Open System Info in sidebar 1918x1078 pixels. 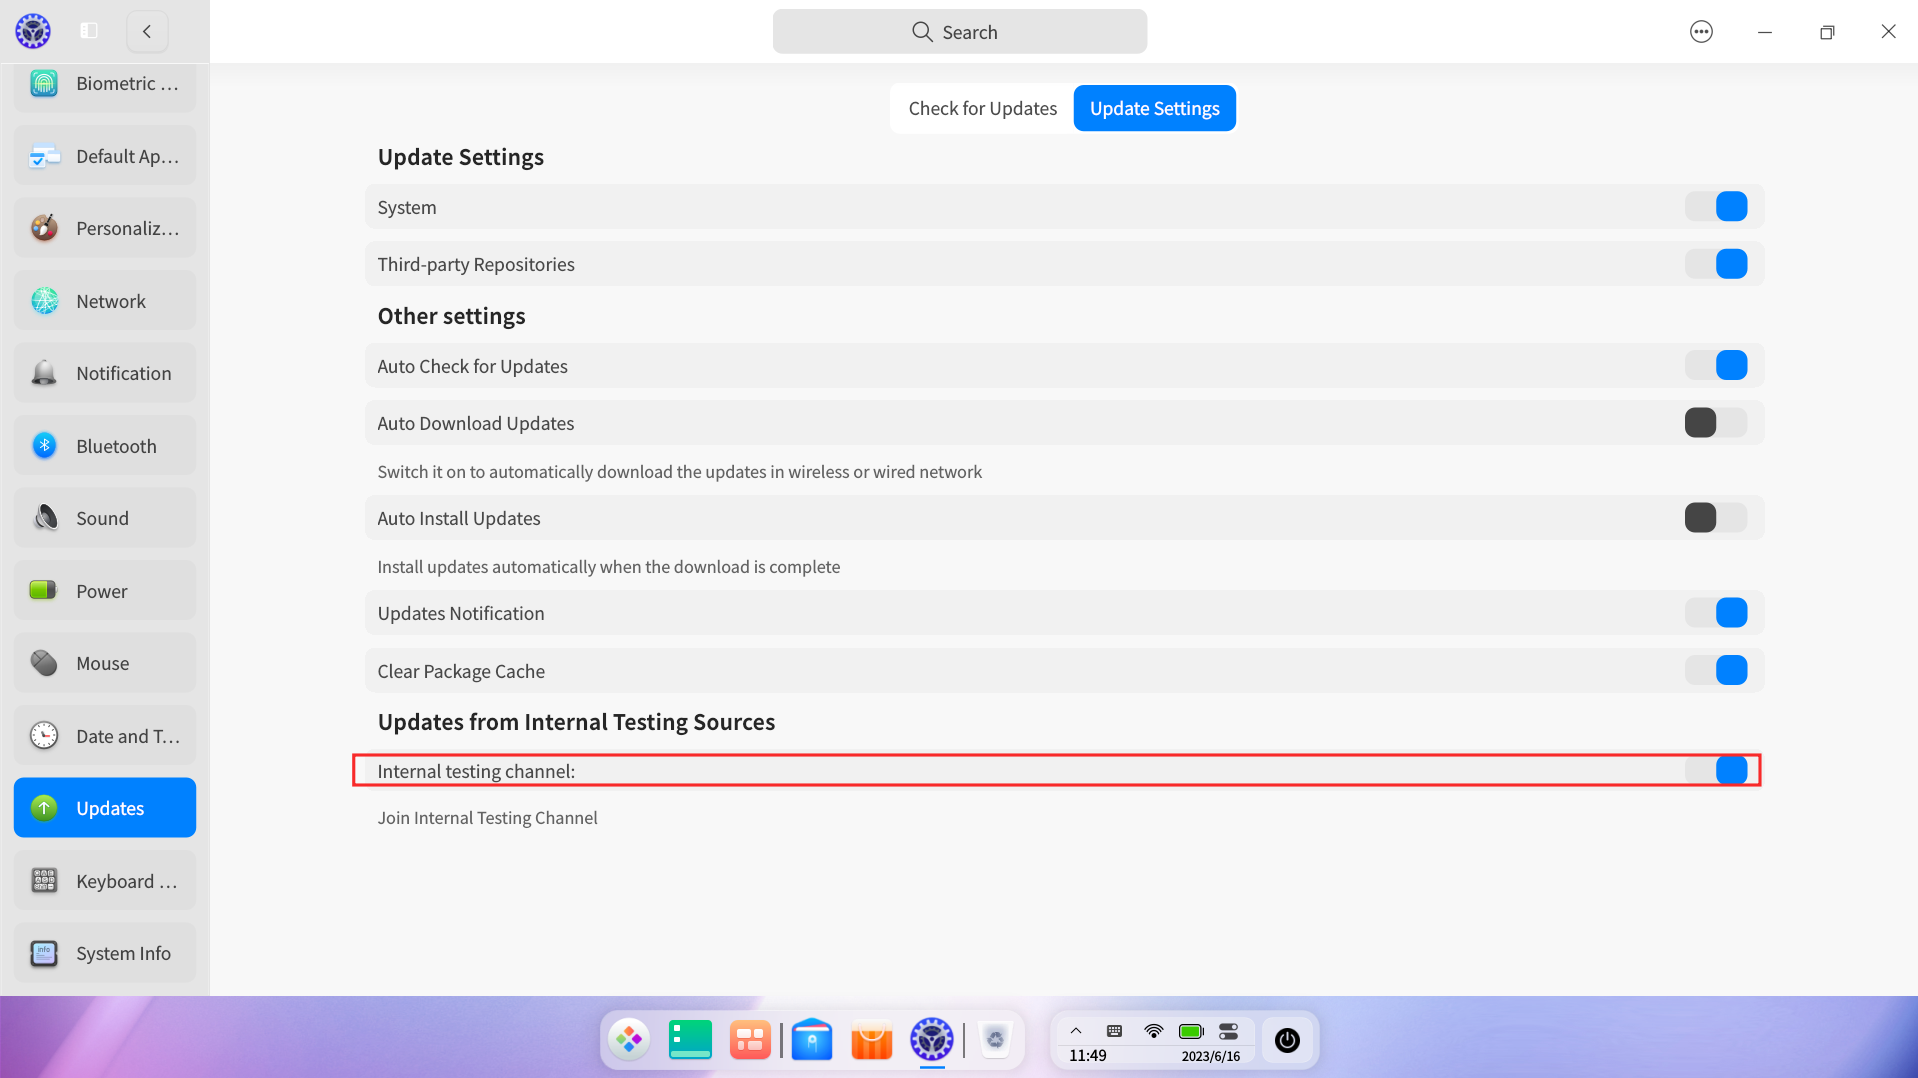pos(105,953)
